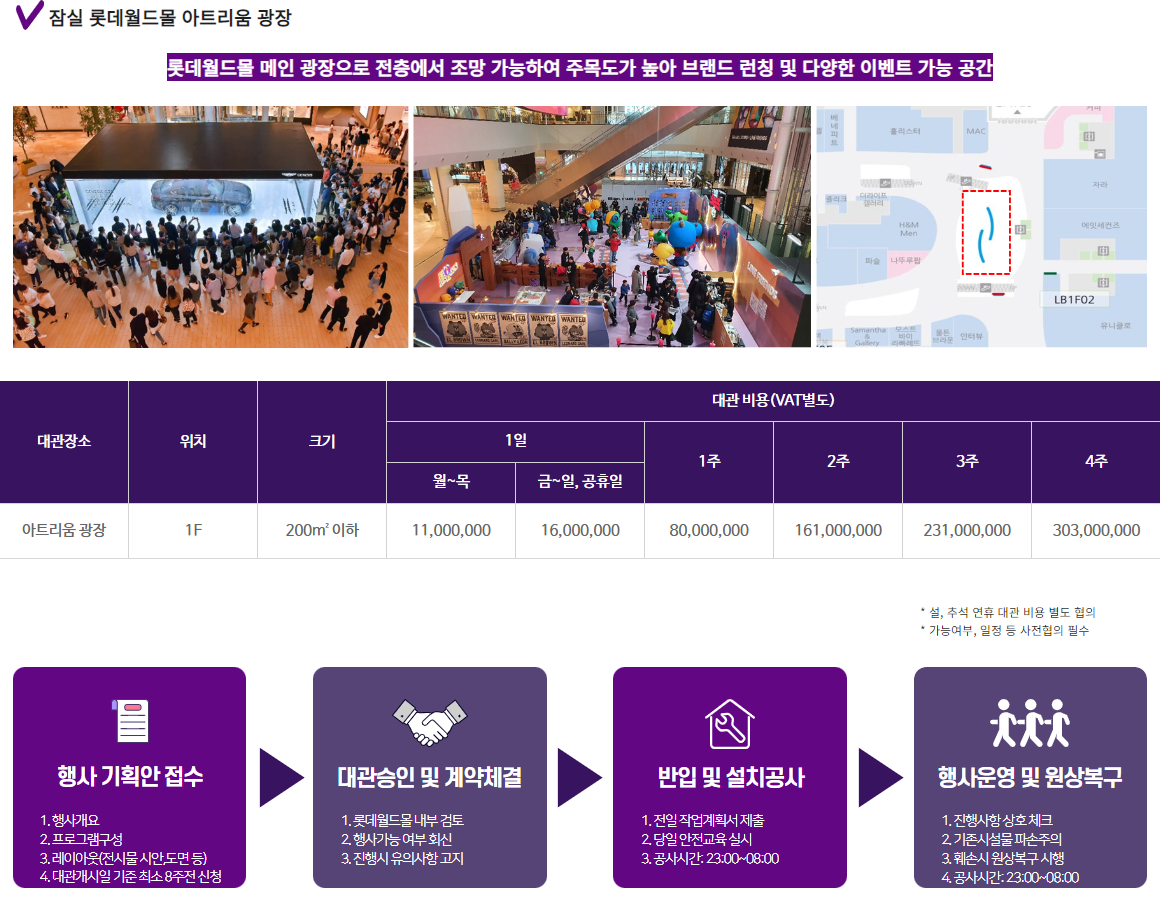The height and width of the screenshot is (900, 1160).
Task: Click the arrow between 행사 기획안 접수 and 대관승인 cards
Action: click(x=282, y=777)
